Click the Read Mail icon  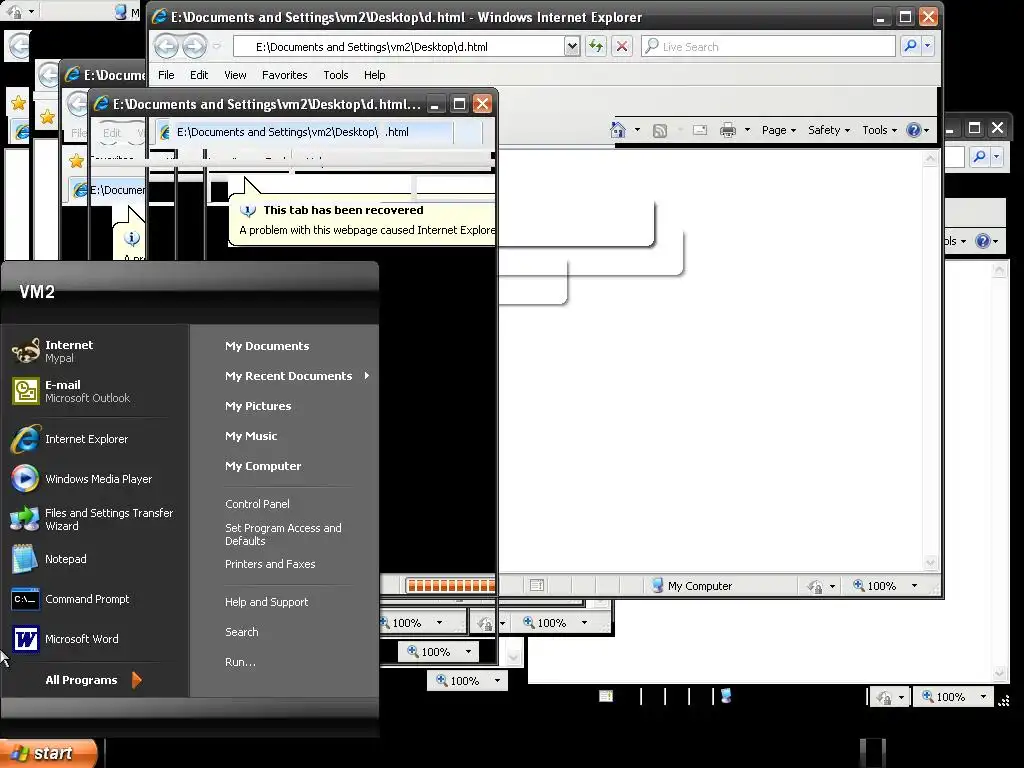[700, 130]
